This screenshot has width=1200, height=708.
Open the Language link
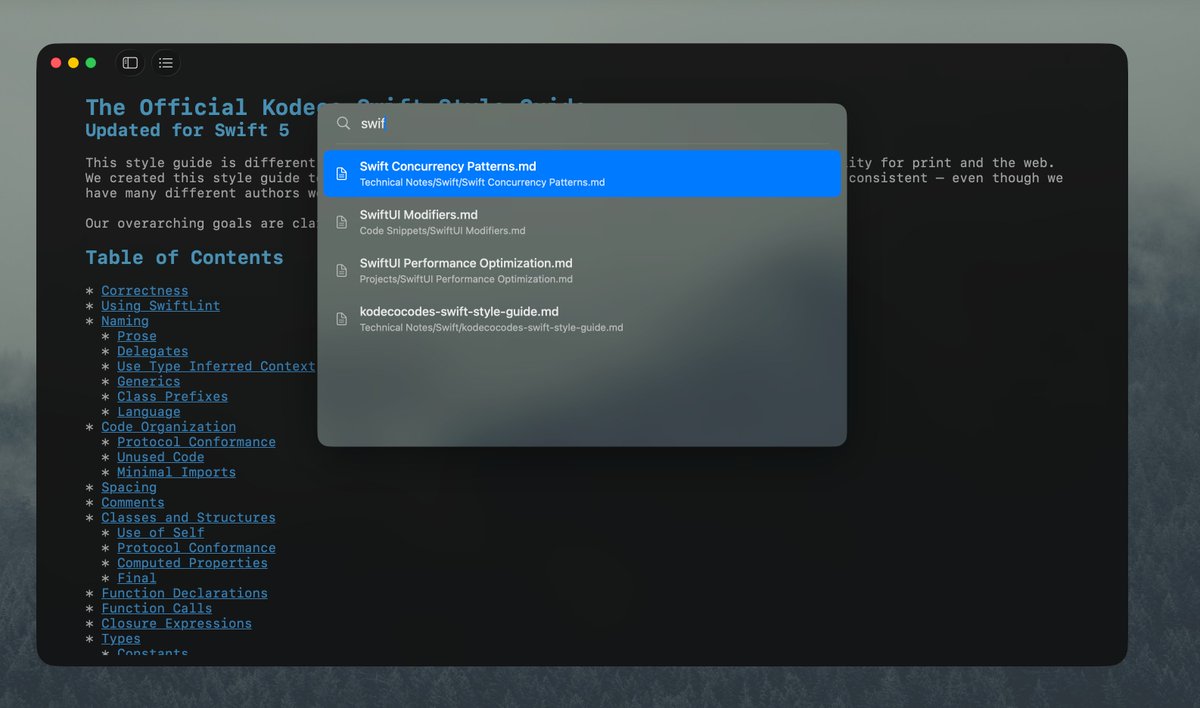149,412
